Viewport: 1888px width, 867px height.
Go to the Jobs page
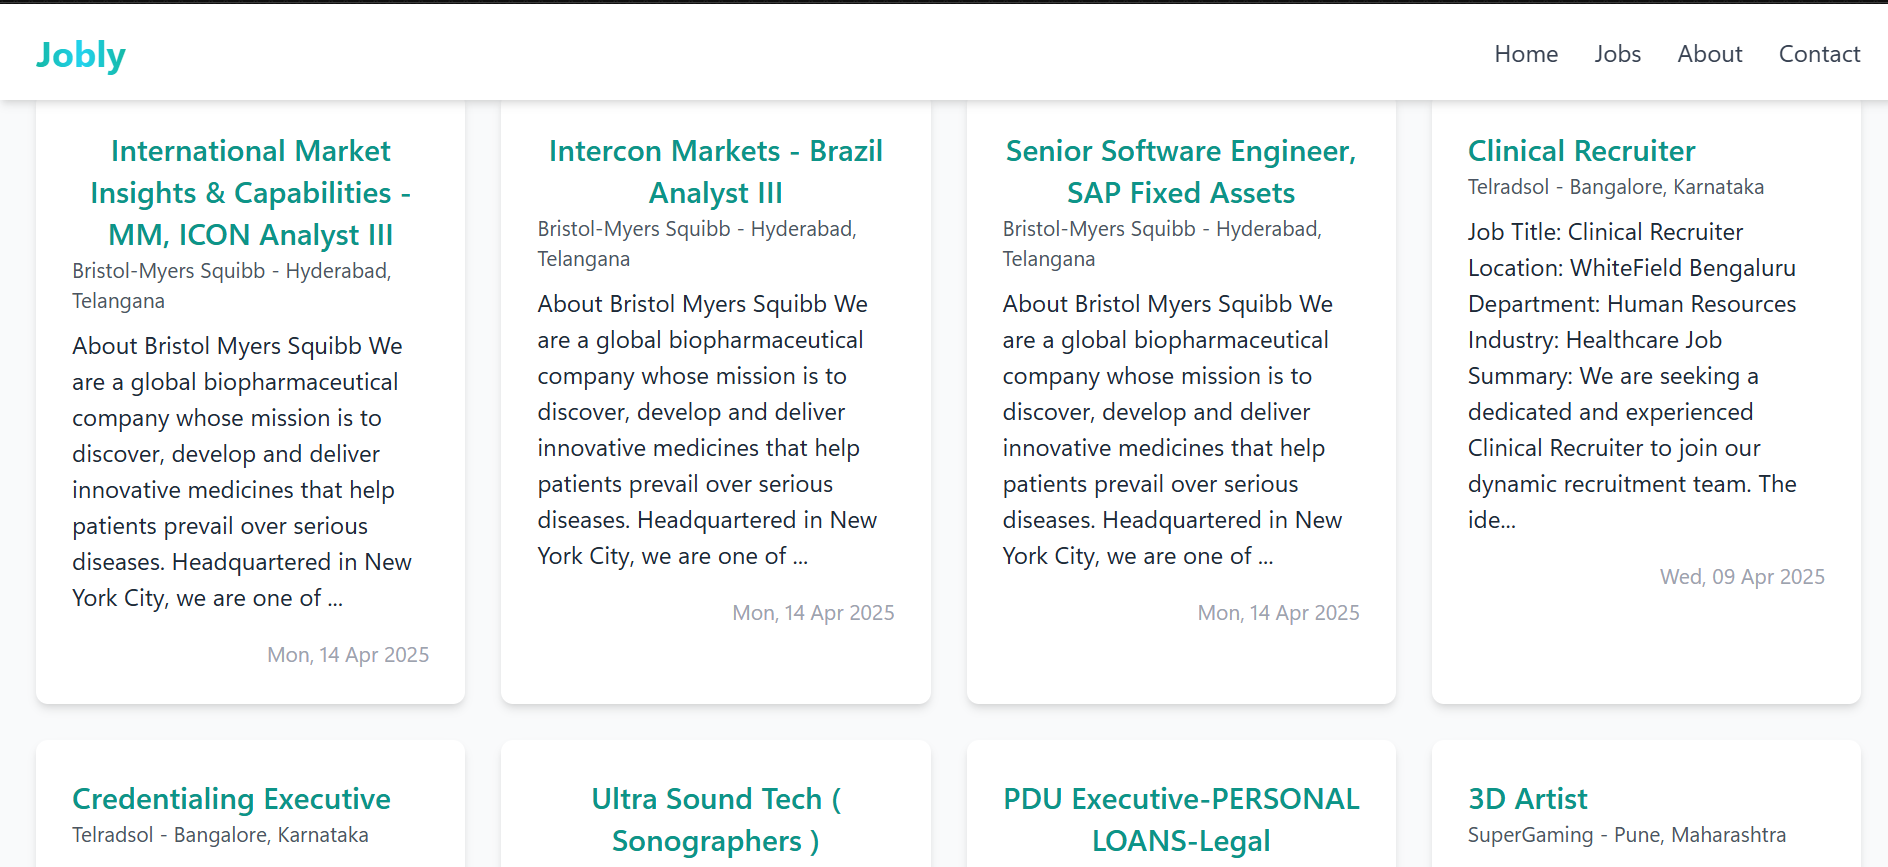[x=1617, y=54]
